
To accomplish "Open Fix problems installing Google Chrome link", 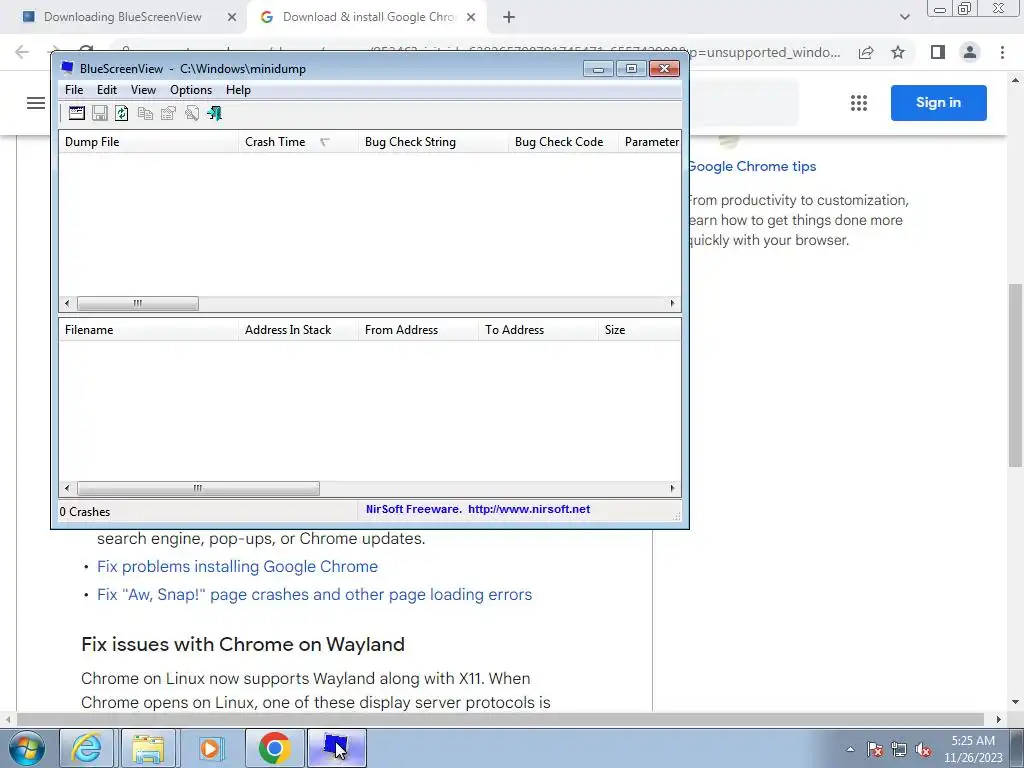I will [x=237, y=566].
